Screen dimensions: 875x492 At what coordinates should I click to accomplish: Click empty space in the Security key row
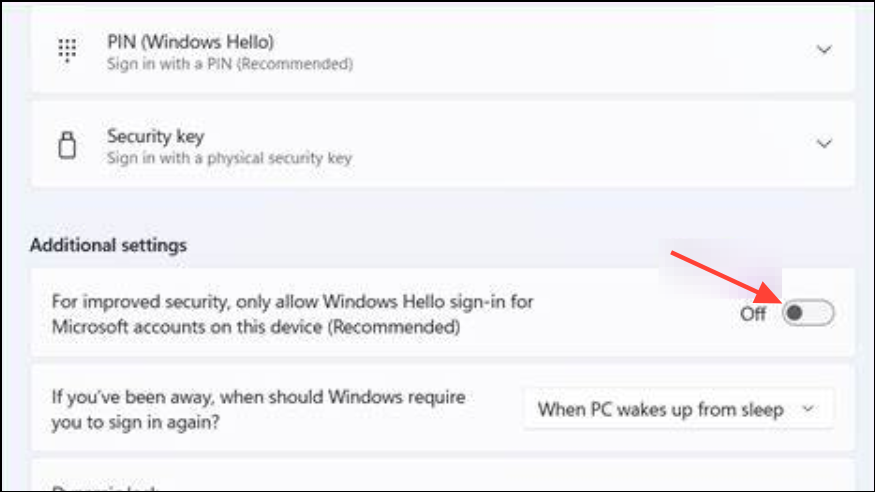pyautogui.click(x=558, y=144)
